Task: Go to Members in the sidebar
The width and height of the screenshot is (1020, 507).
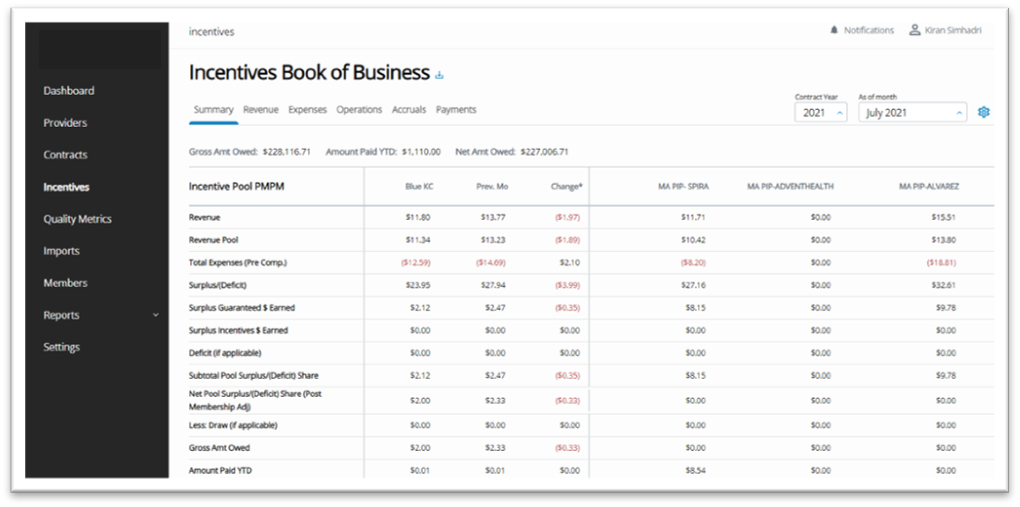Action: pos(65,283)
